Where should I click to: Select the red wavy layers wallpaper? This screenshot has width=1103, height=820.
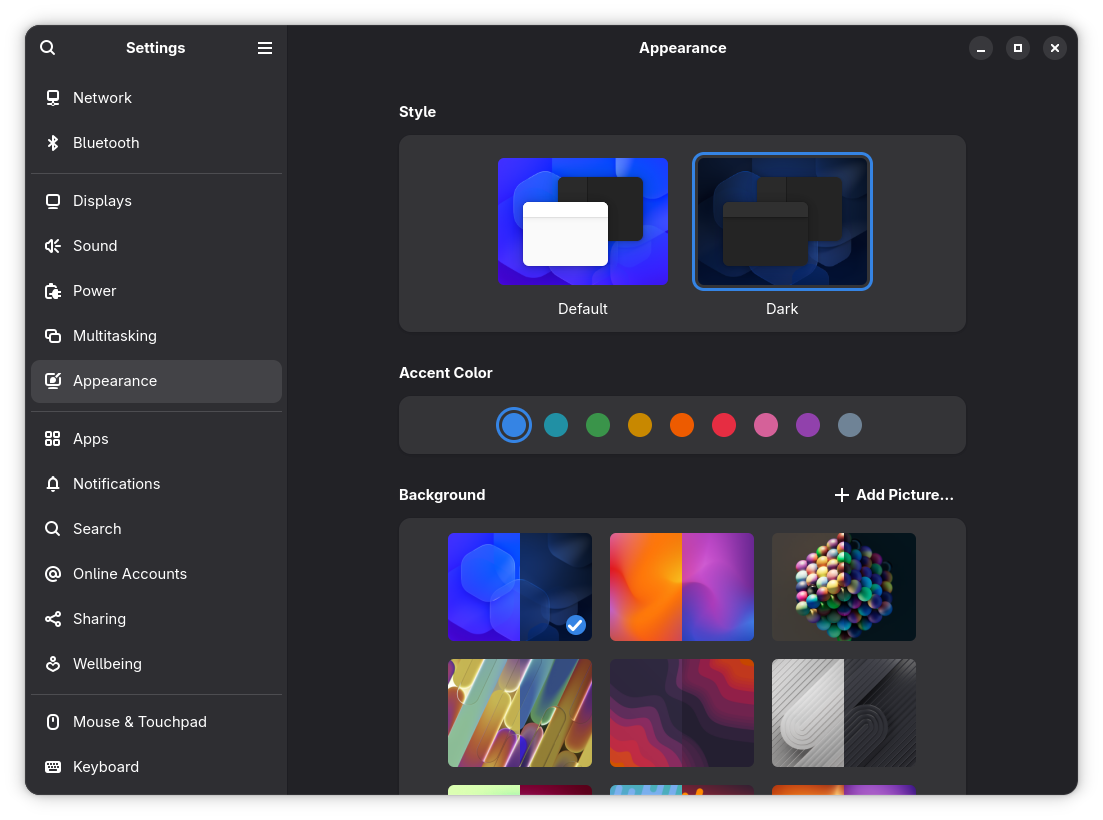coord(682,712)
